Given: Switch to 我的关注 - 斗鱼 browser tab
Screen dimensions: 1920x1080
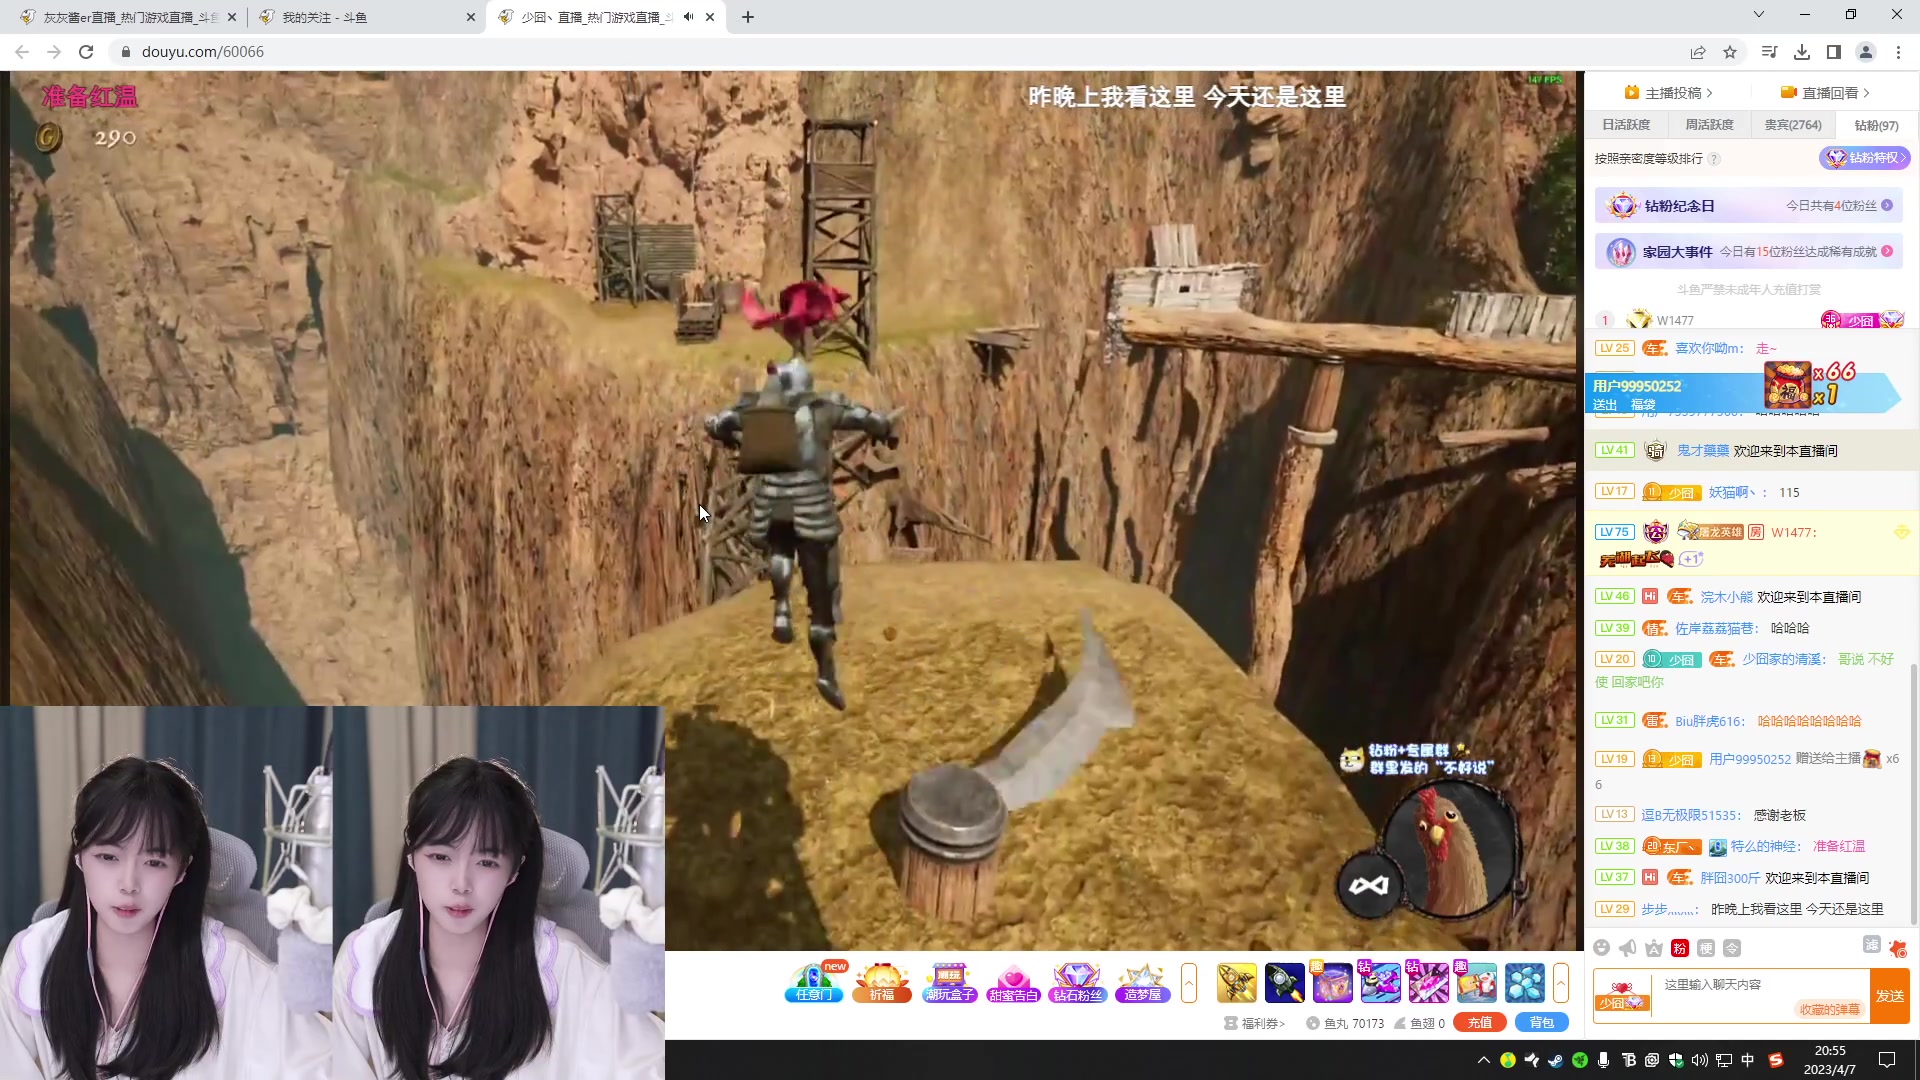Looking at the screenshot, I should [x=366, y=17].
